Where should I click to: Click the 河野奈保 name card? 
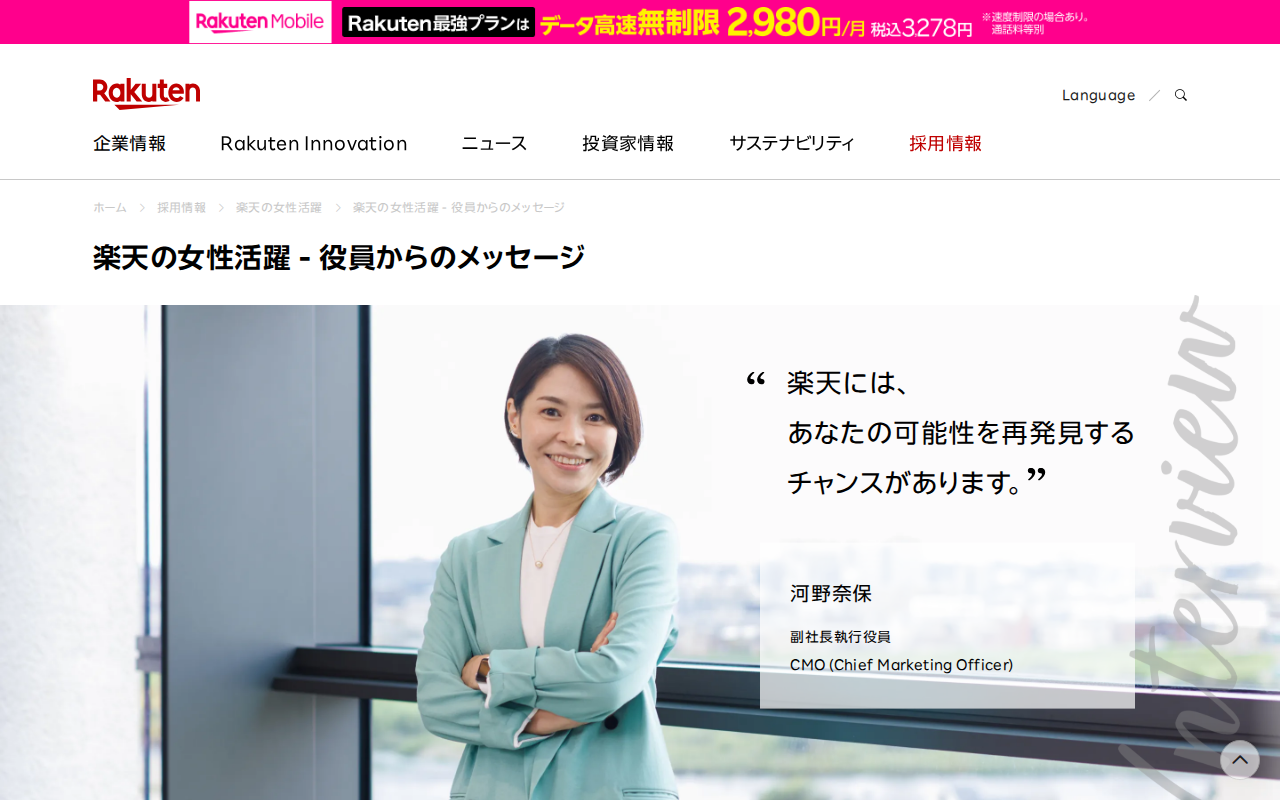click(947, 625)
